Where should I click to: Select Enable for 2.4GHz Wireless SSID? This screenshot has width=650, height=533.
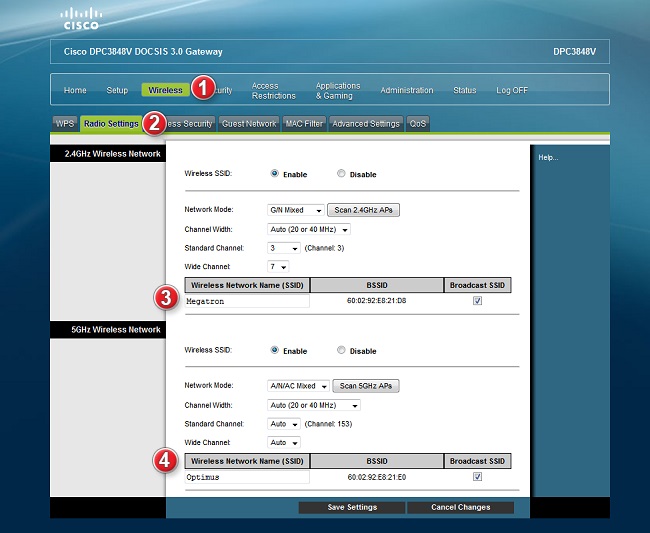pos(274,174)
